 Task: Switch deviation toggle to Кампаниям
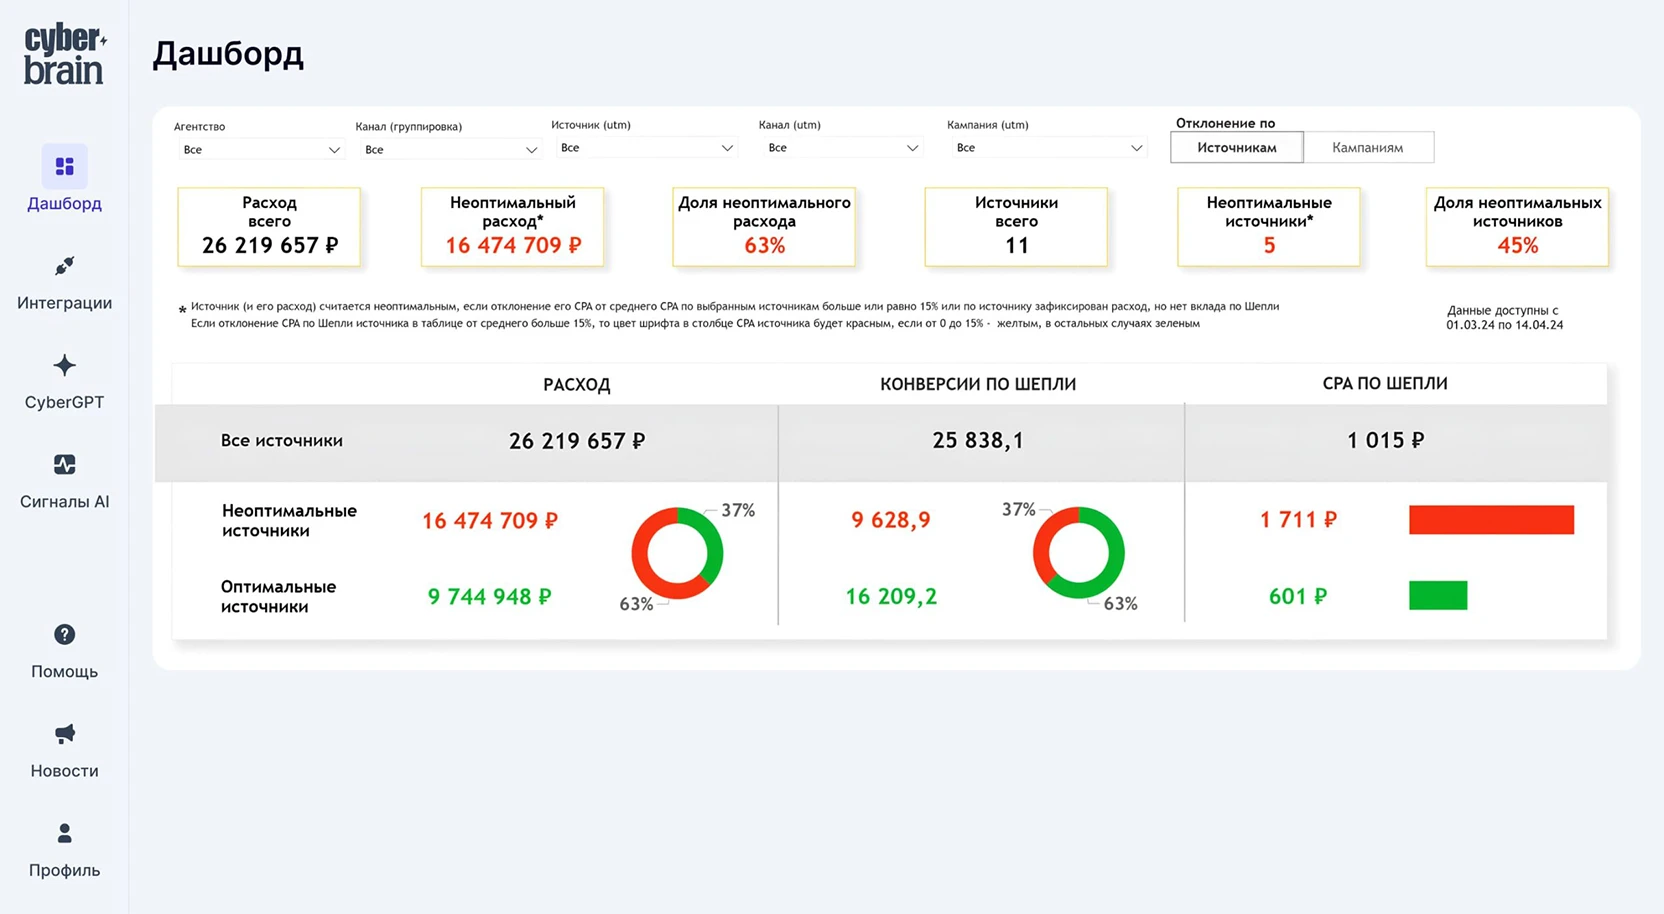tap(1367, 147)
